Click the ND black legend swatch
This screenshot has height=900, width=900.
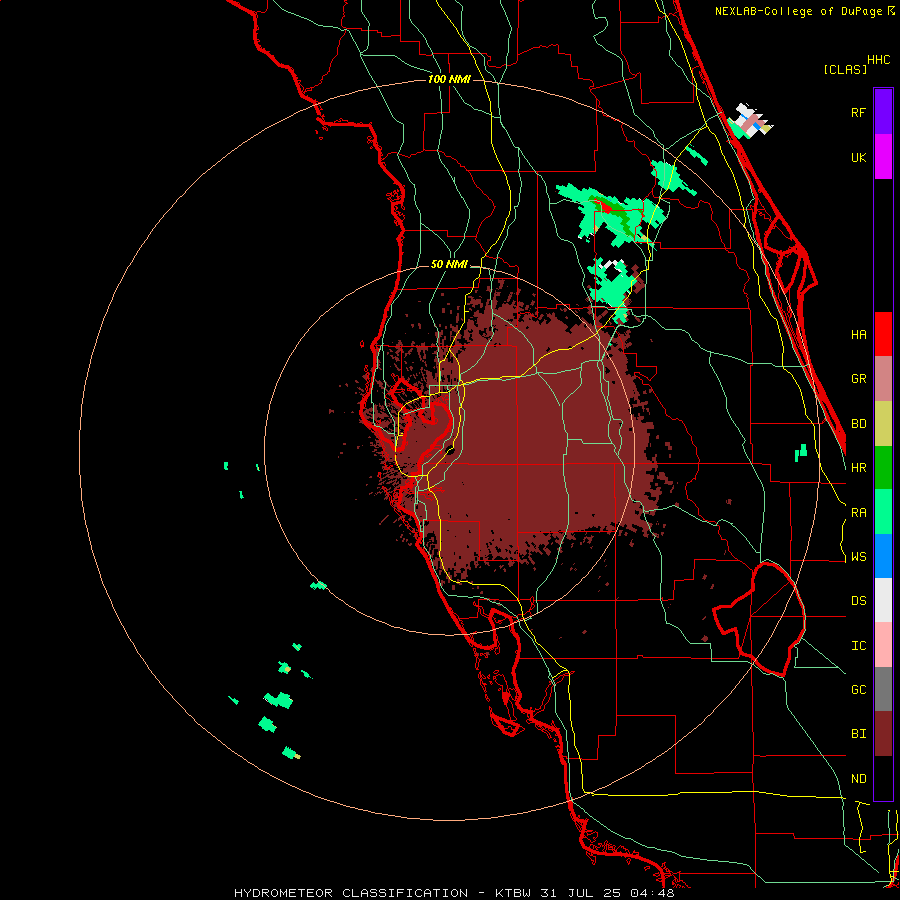(883, 778)
